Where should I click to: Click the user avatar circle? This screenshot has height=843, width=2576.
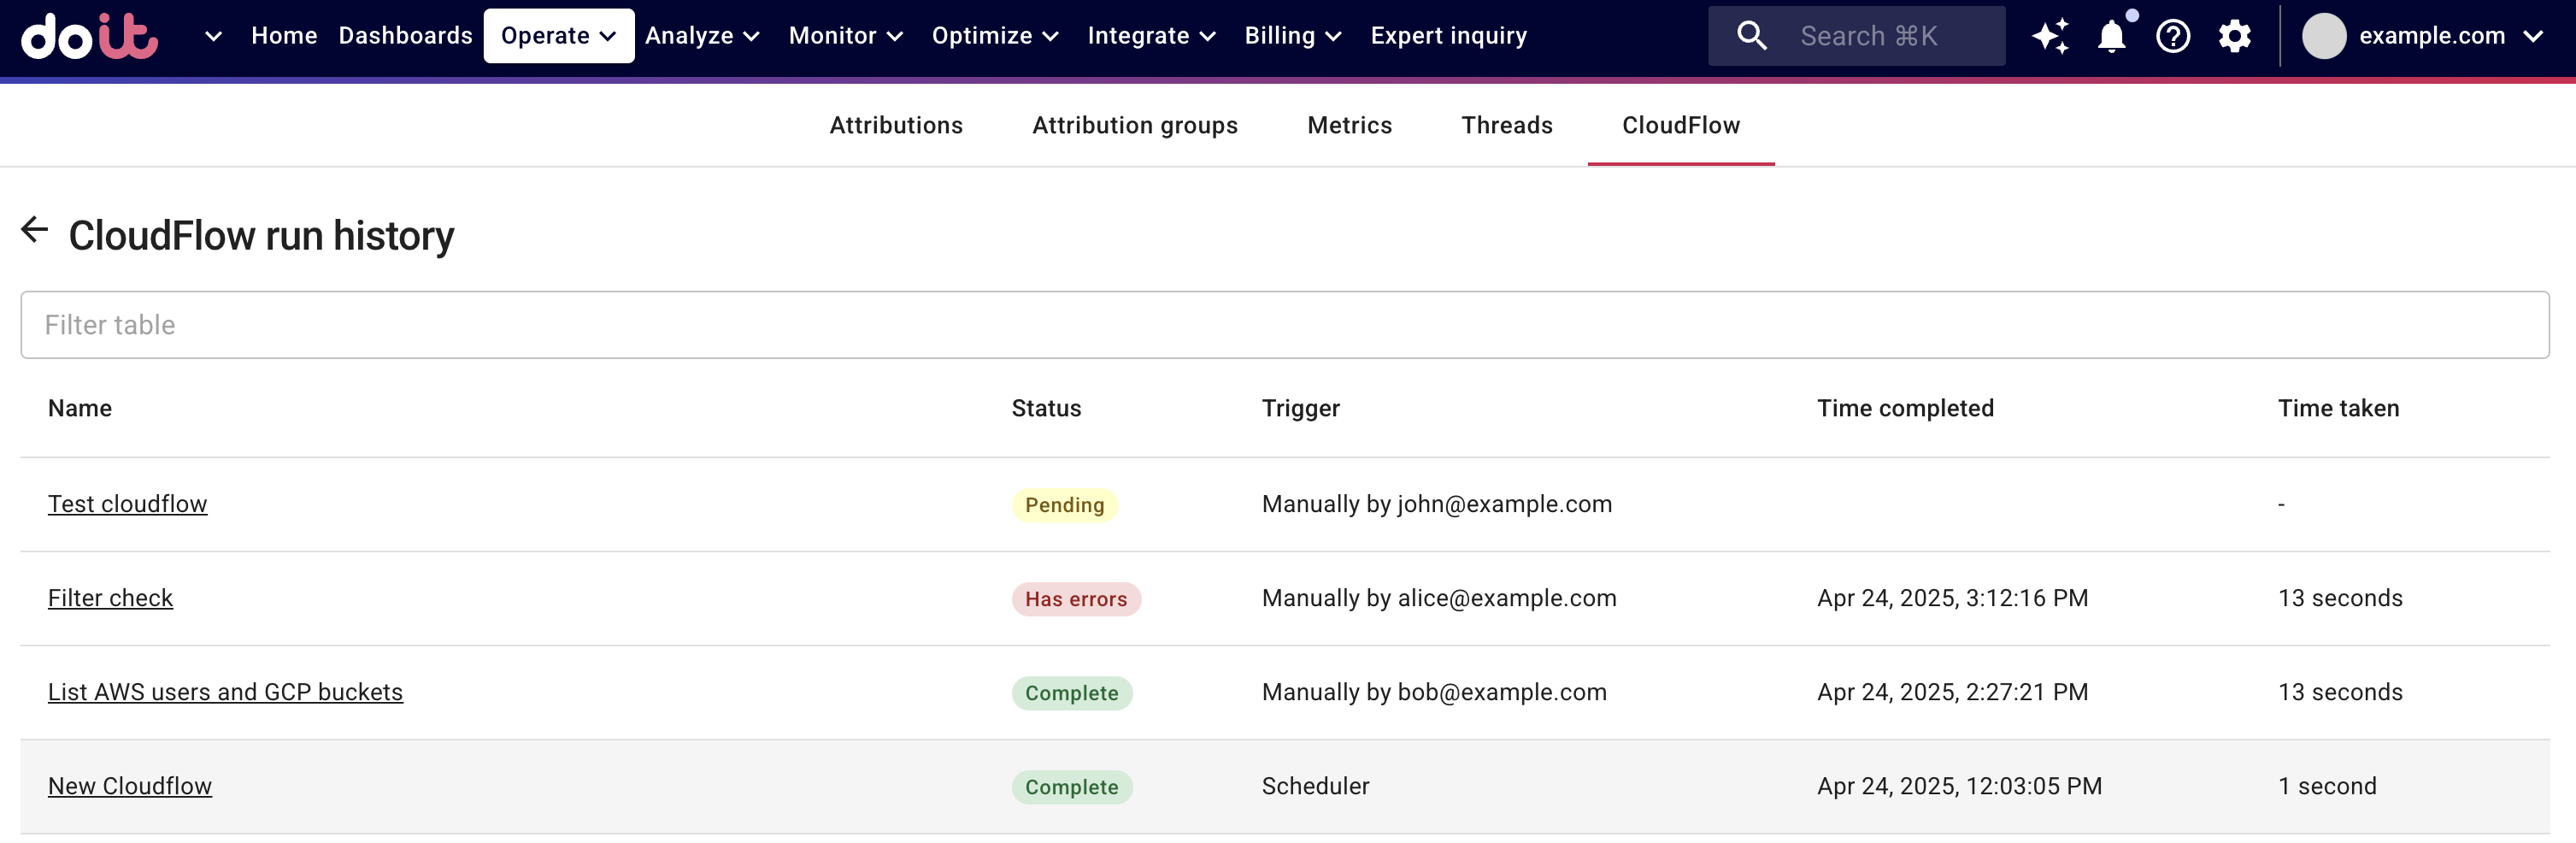[2323, 36]
